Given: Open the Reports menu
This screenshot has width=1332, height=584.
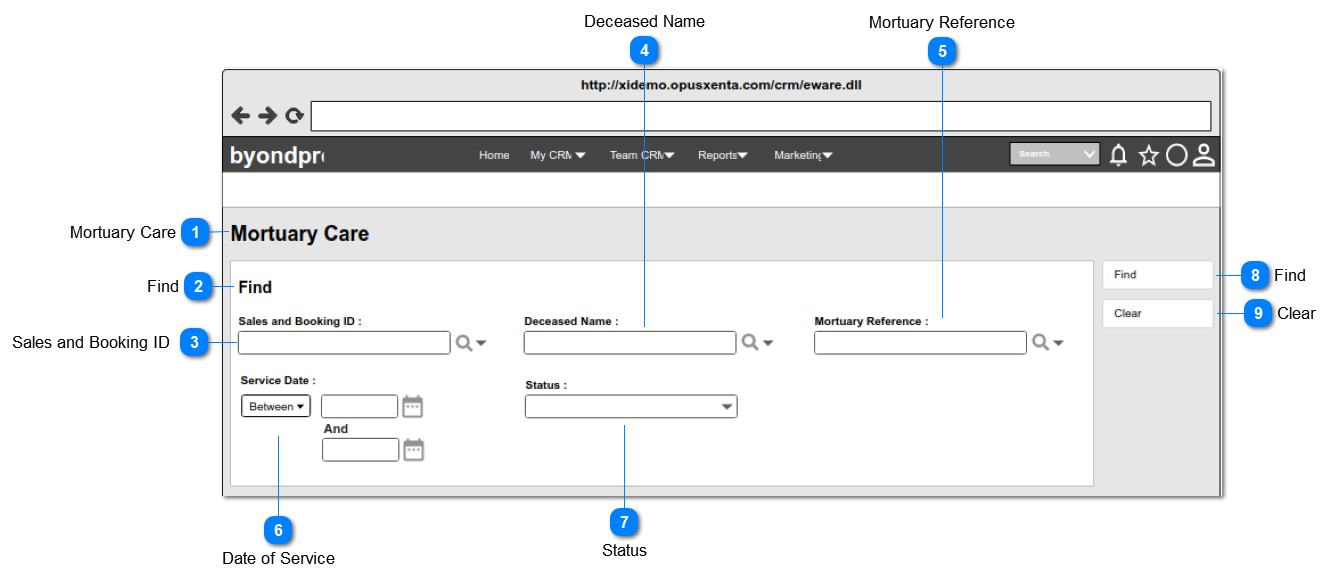Looking at the screenshot, I should (x=723, y=155).
